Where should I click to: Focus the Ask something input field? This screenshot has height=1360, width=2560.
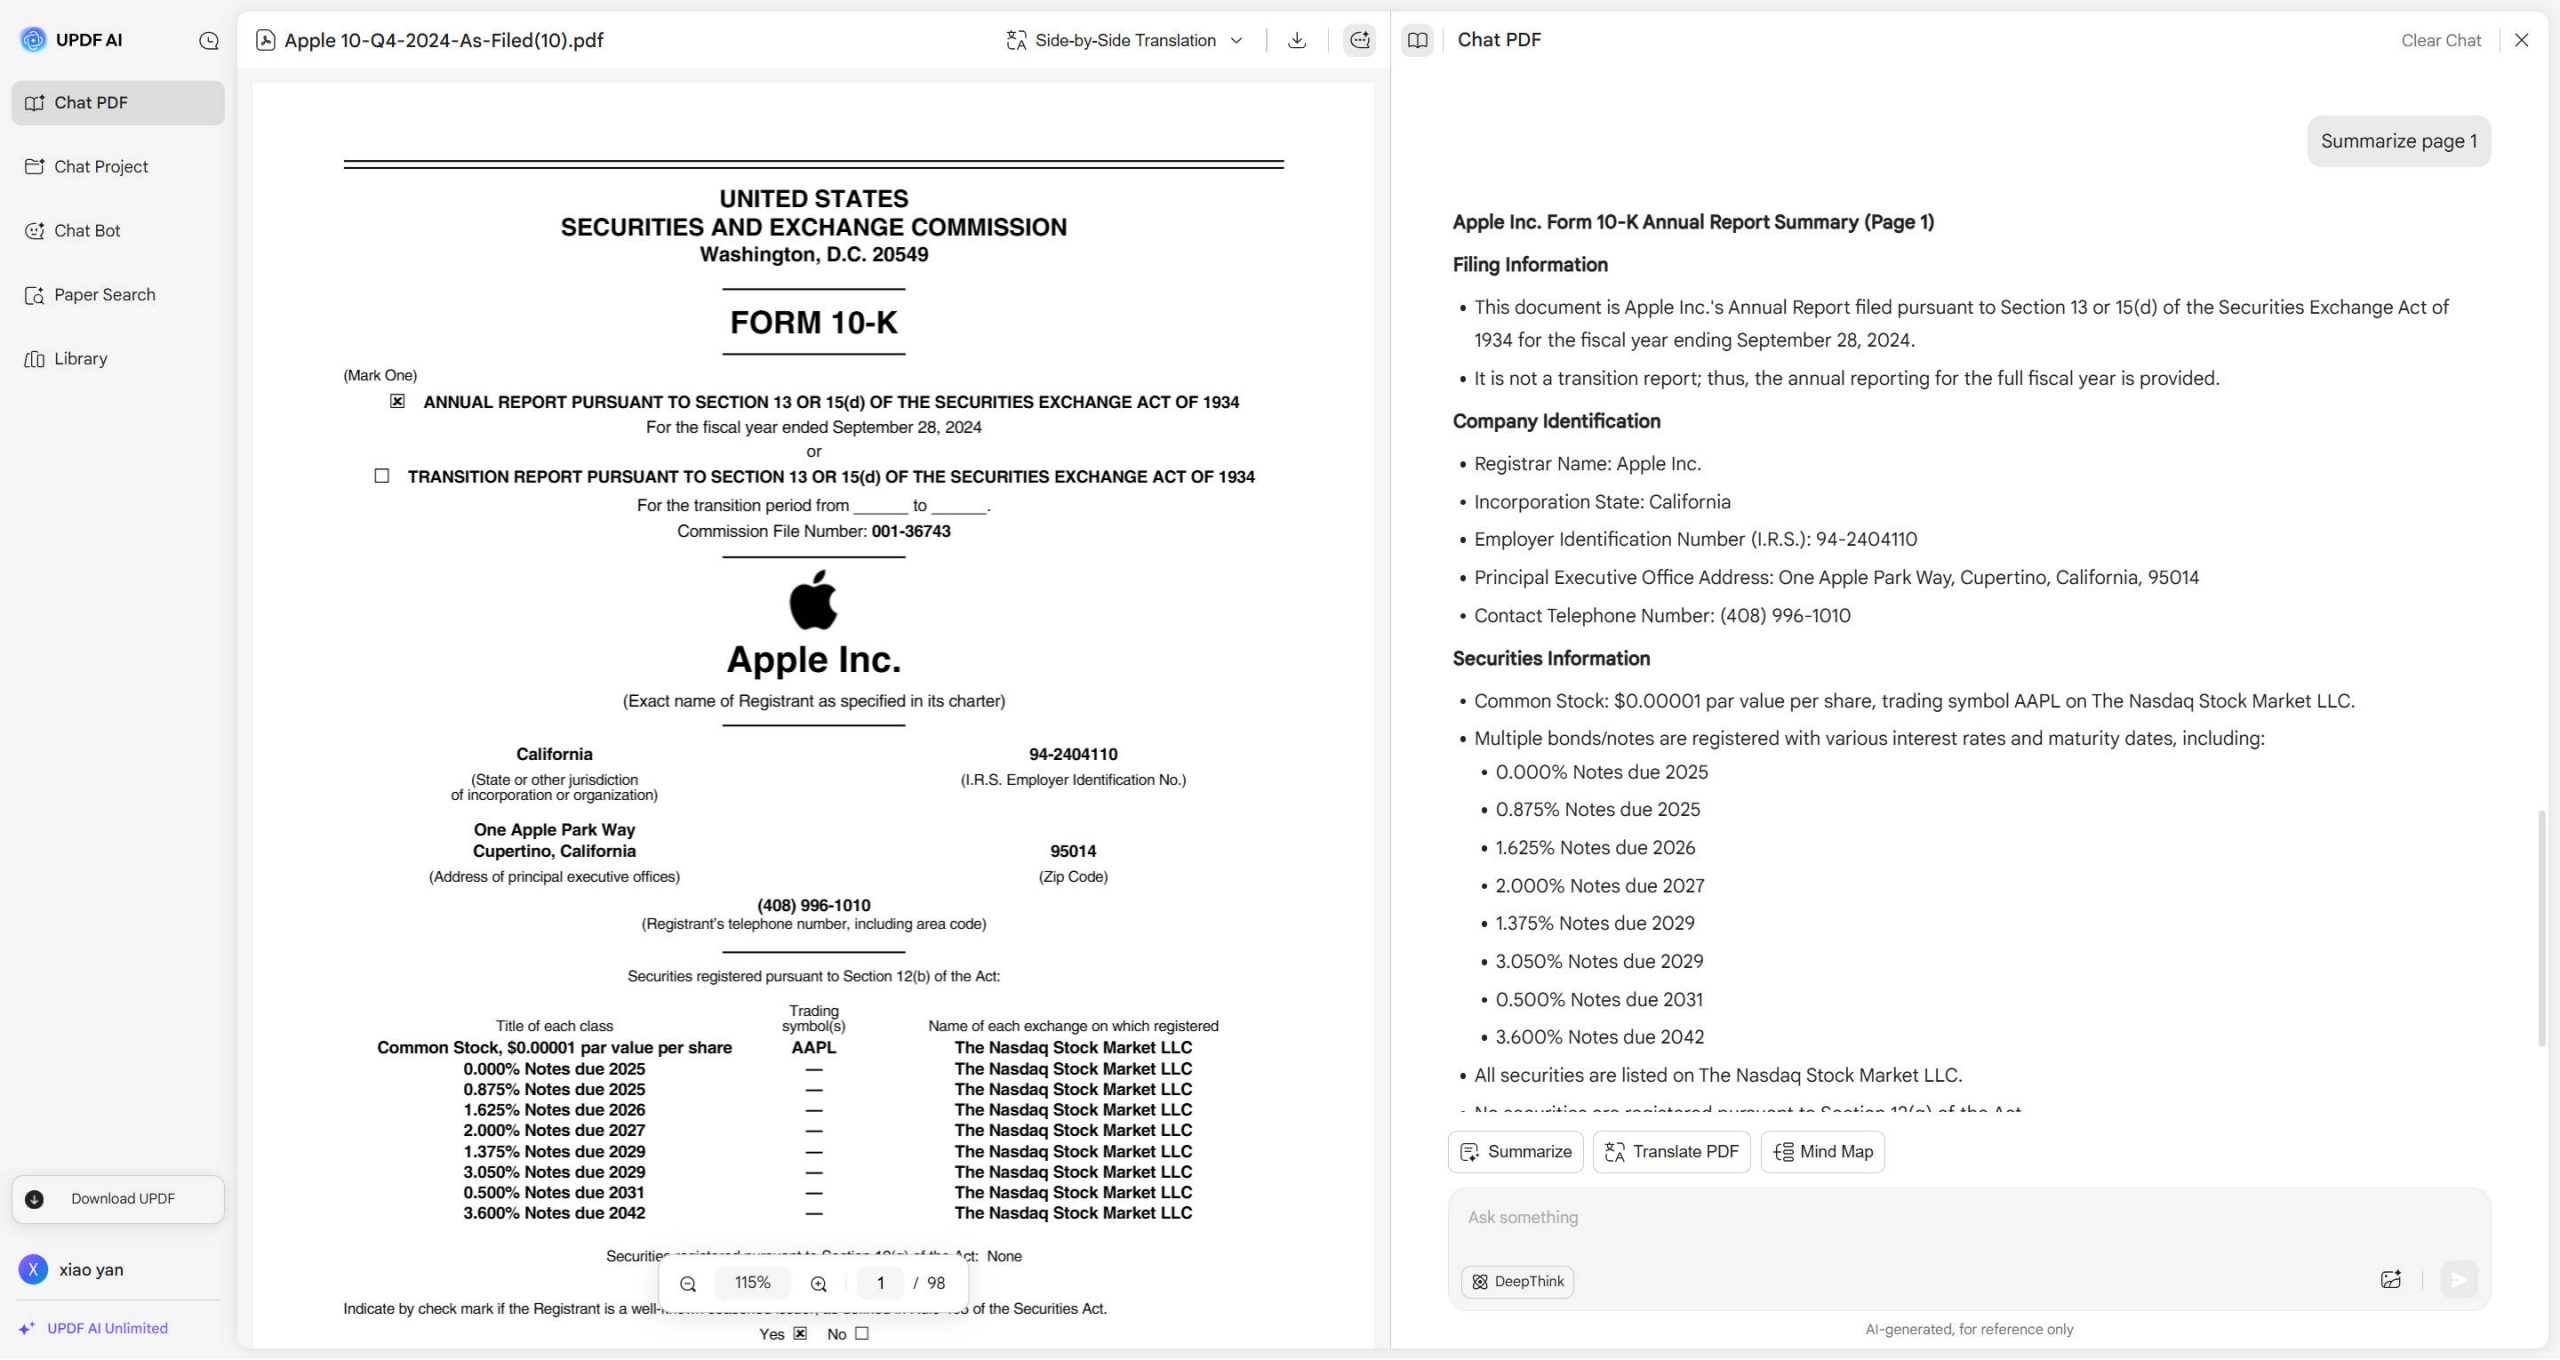pos(1968,1218)
